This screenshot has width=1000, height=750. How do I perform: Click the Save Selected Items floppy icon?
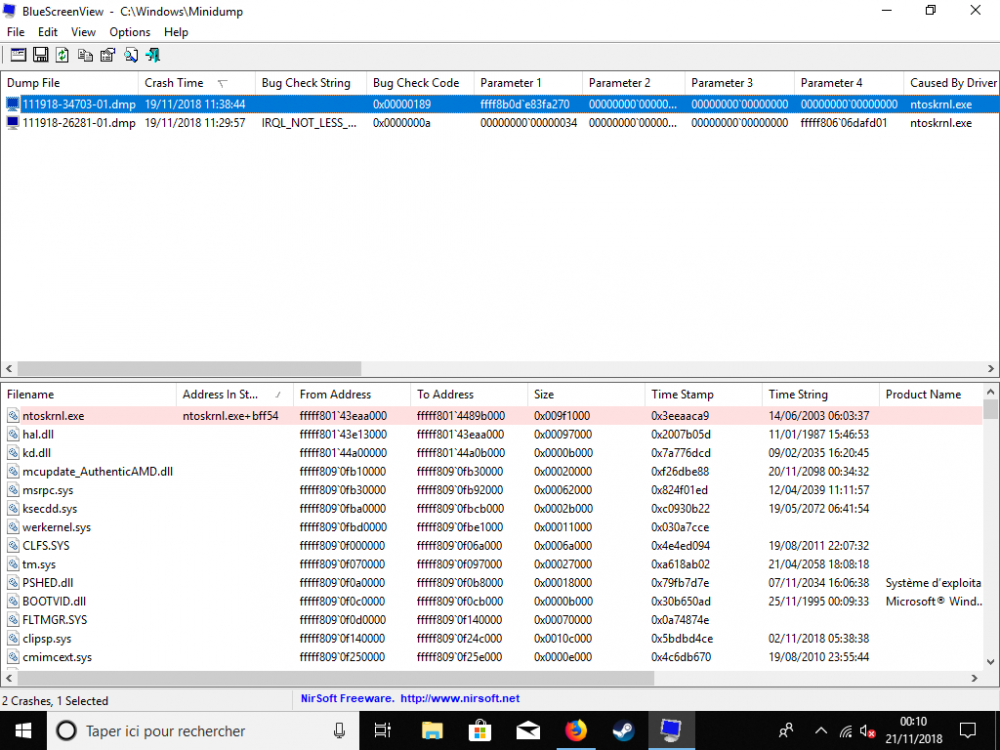click(41, 55)
